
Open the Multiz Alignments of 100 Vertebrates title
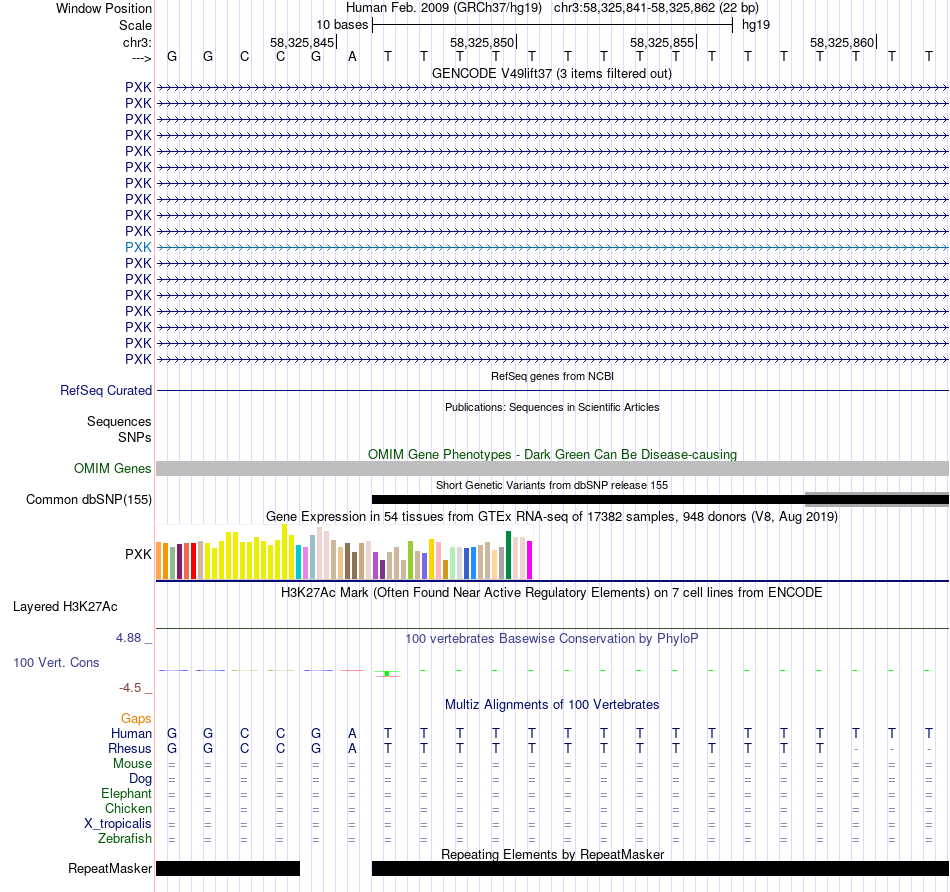[x=552, y=705]
